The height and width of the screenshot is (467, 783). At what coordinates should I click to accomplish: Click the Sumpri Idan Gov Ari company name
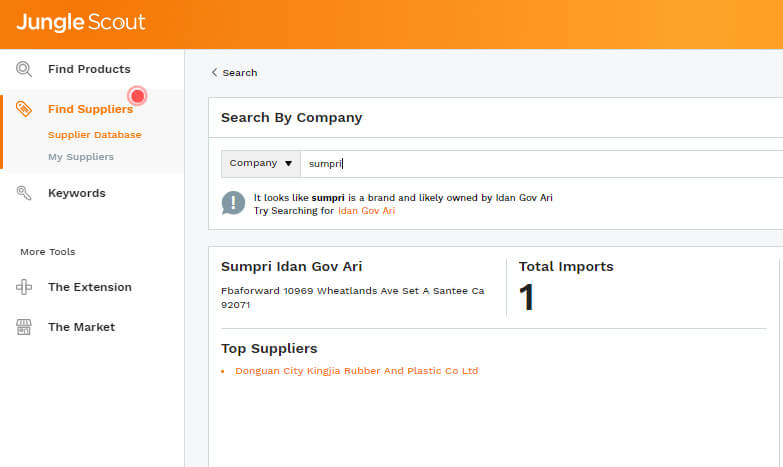coord(291,267)
